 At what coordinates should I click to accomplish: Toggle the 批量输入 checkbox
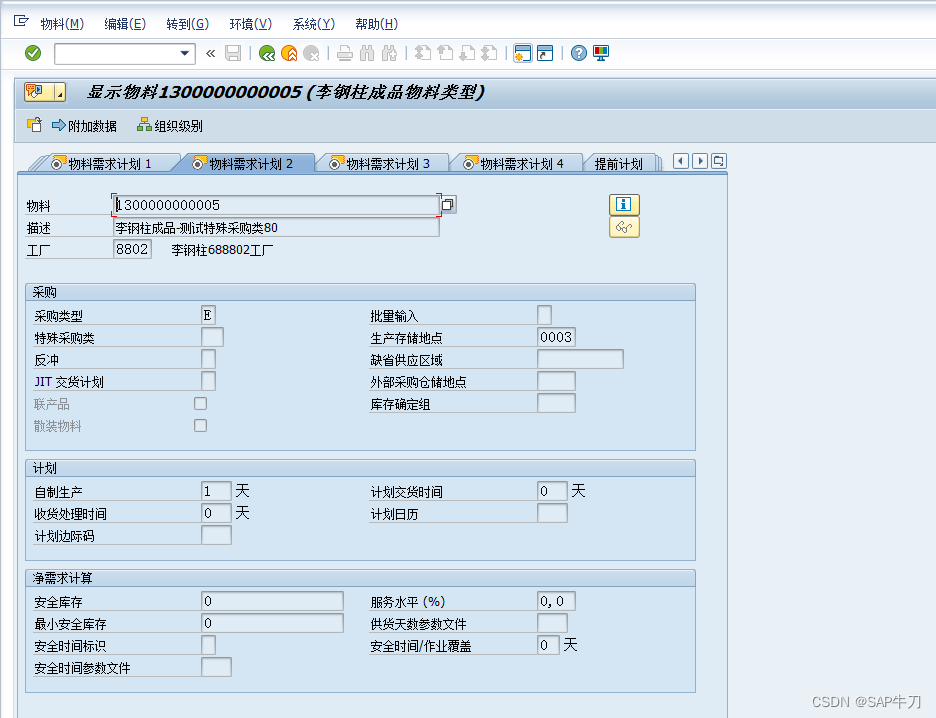[544, 315]
